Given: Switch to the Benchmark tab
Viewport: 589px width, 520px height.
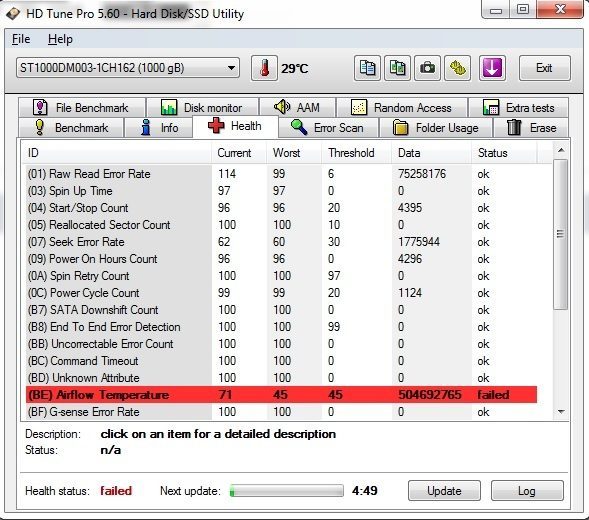Looking at the screenshot, I should (x=71, y=128).
